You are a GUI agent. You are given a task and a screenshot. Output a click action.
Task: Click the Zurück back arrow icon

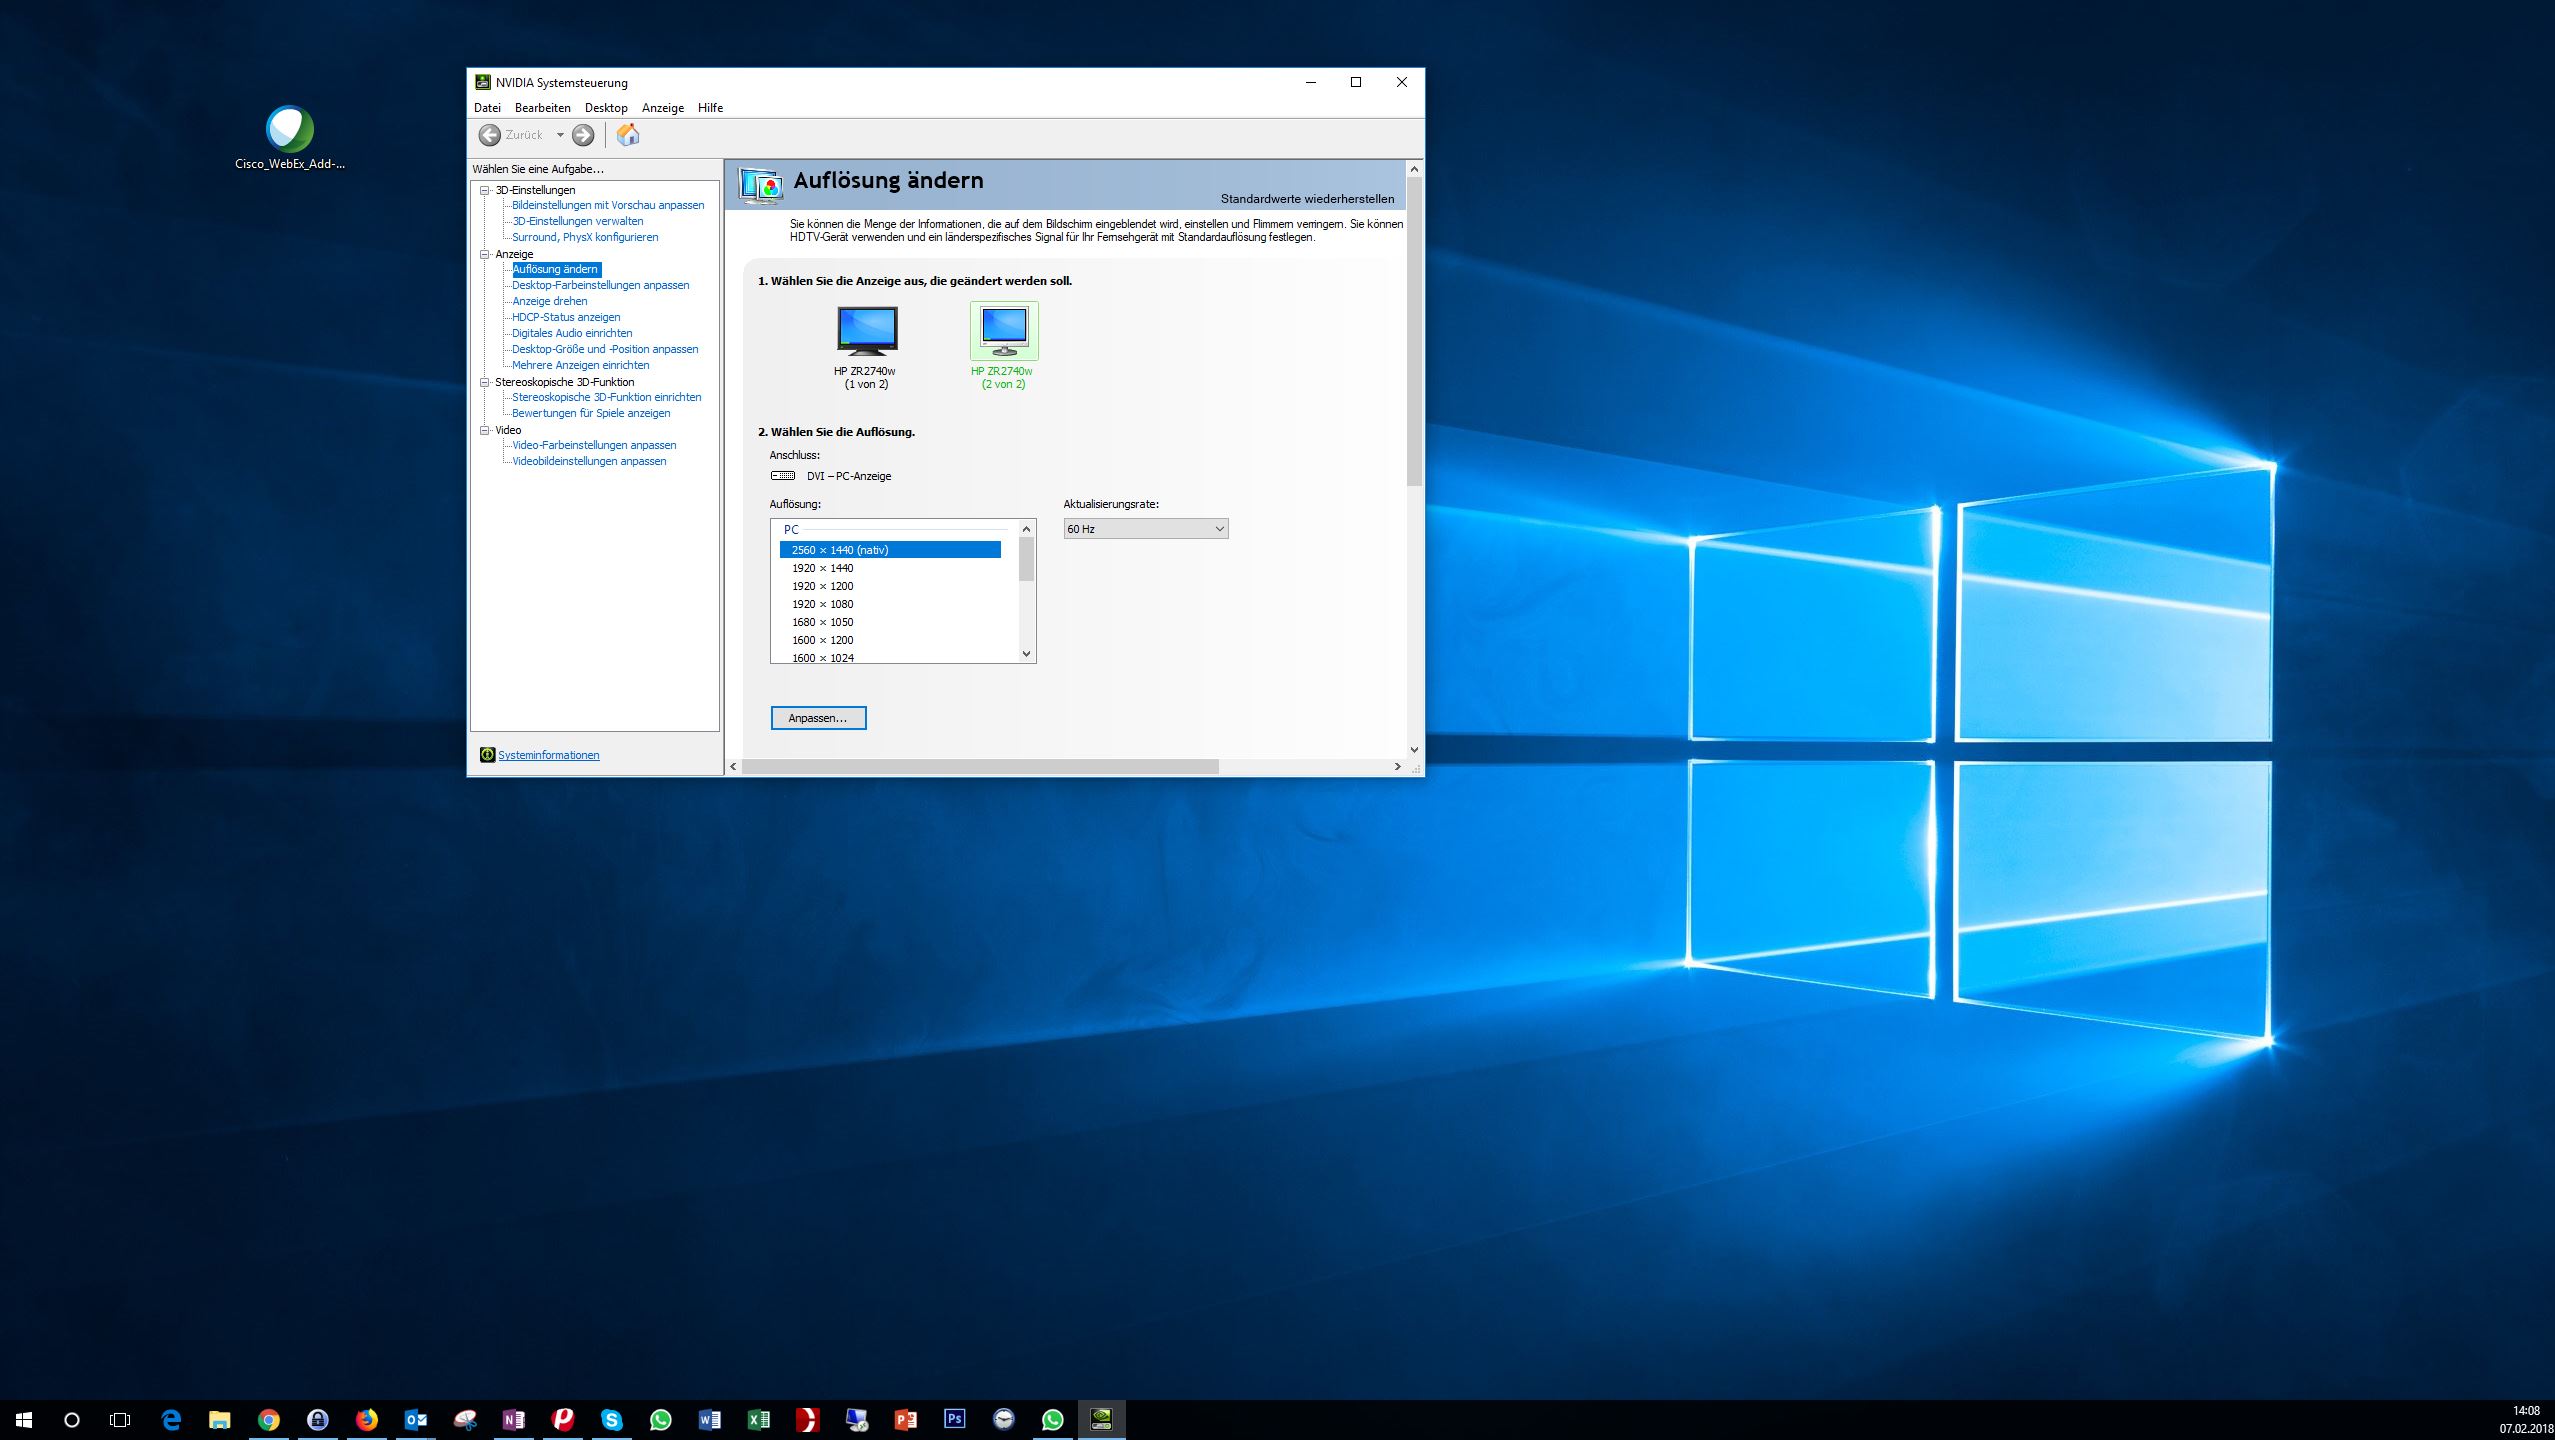490,135
